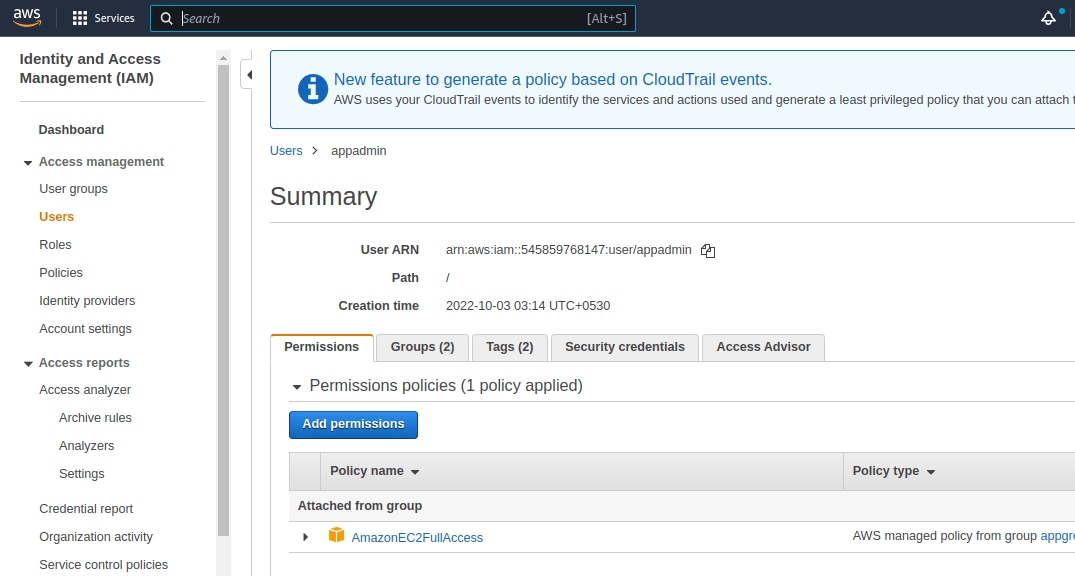Open the AmazonEC2FullAccess policy link
Viewport: 1075px width, 576px height.
coord(417,538)
